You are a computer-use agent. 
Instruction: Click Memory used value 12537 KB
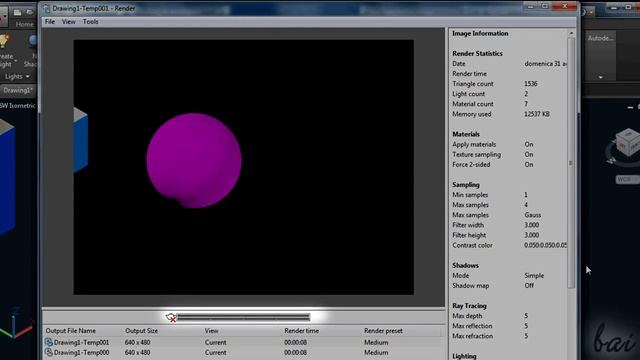click(537, 114)
